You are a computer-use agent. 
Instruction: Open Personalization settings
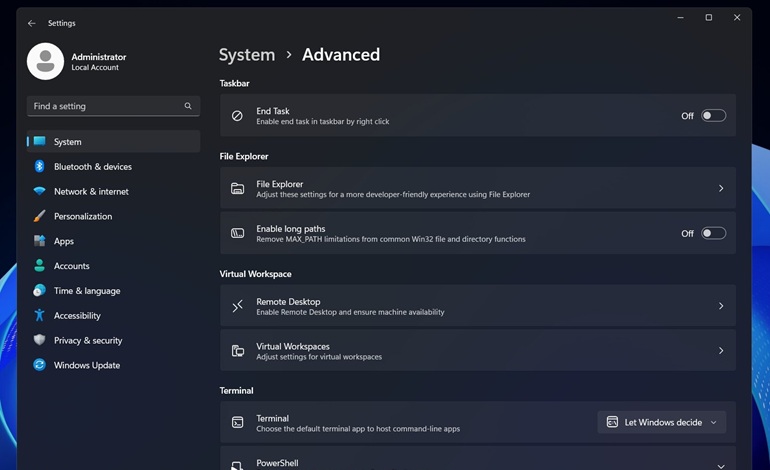[x=113, y=216]
